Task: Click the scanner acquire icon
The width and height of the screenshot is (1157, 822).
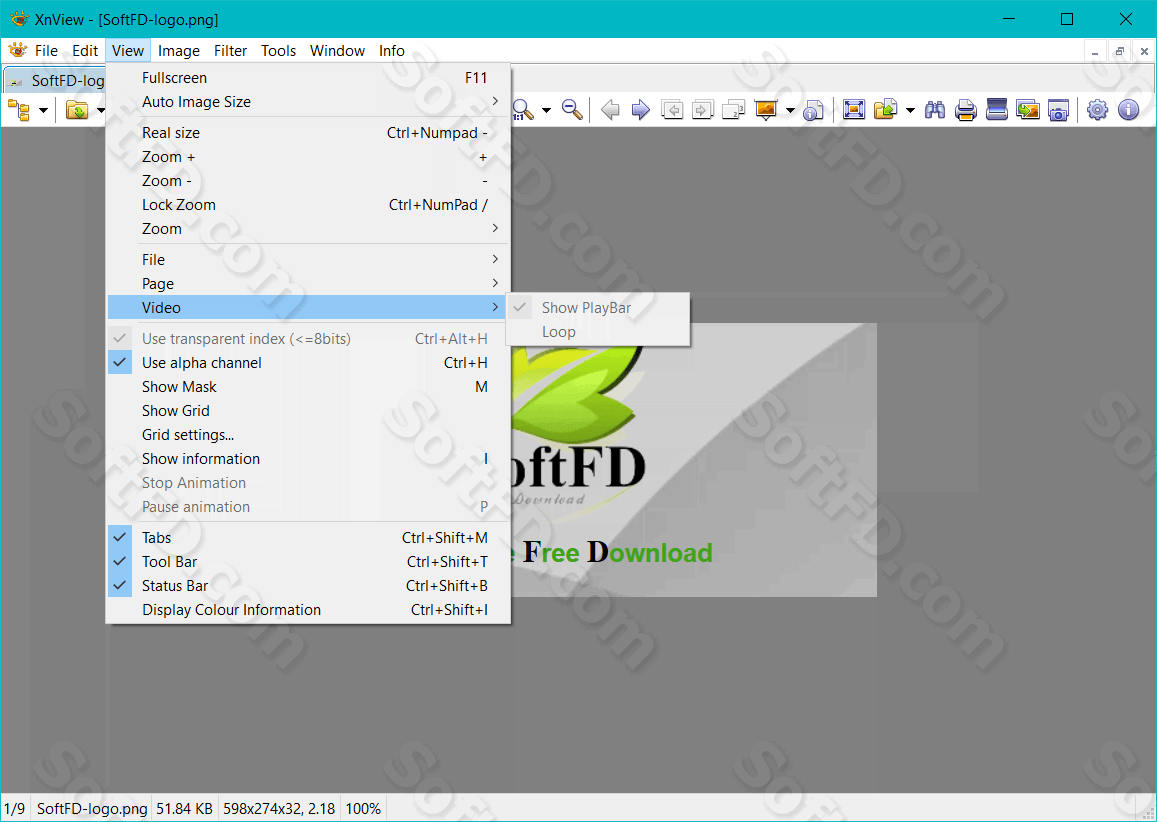Action: (x=996, y=111)
